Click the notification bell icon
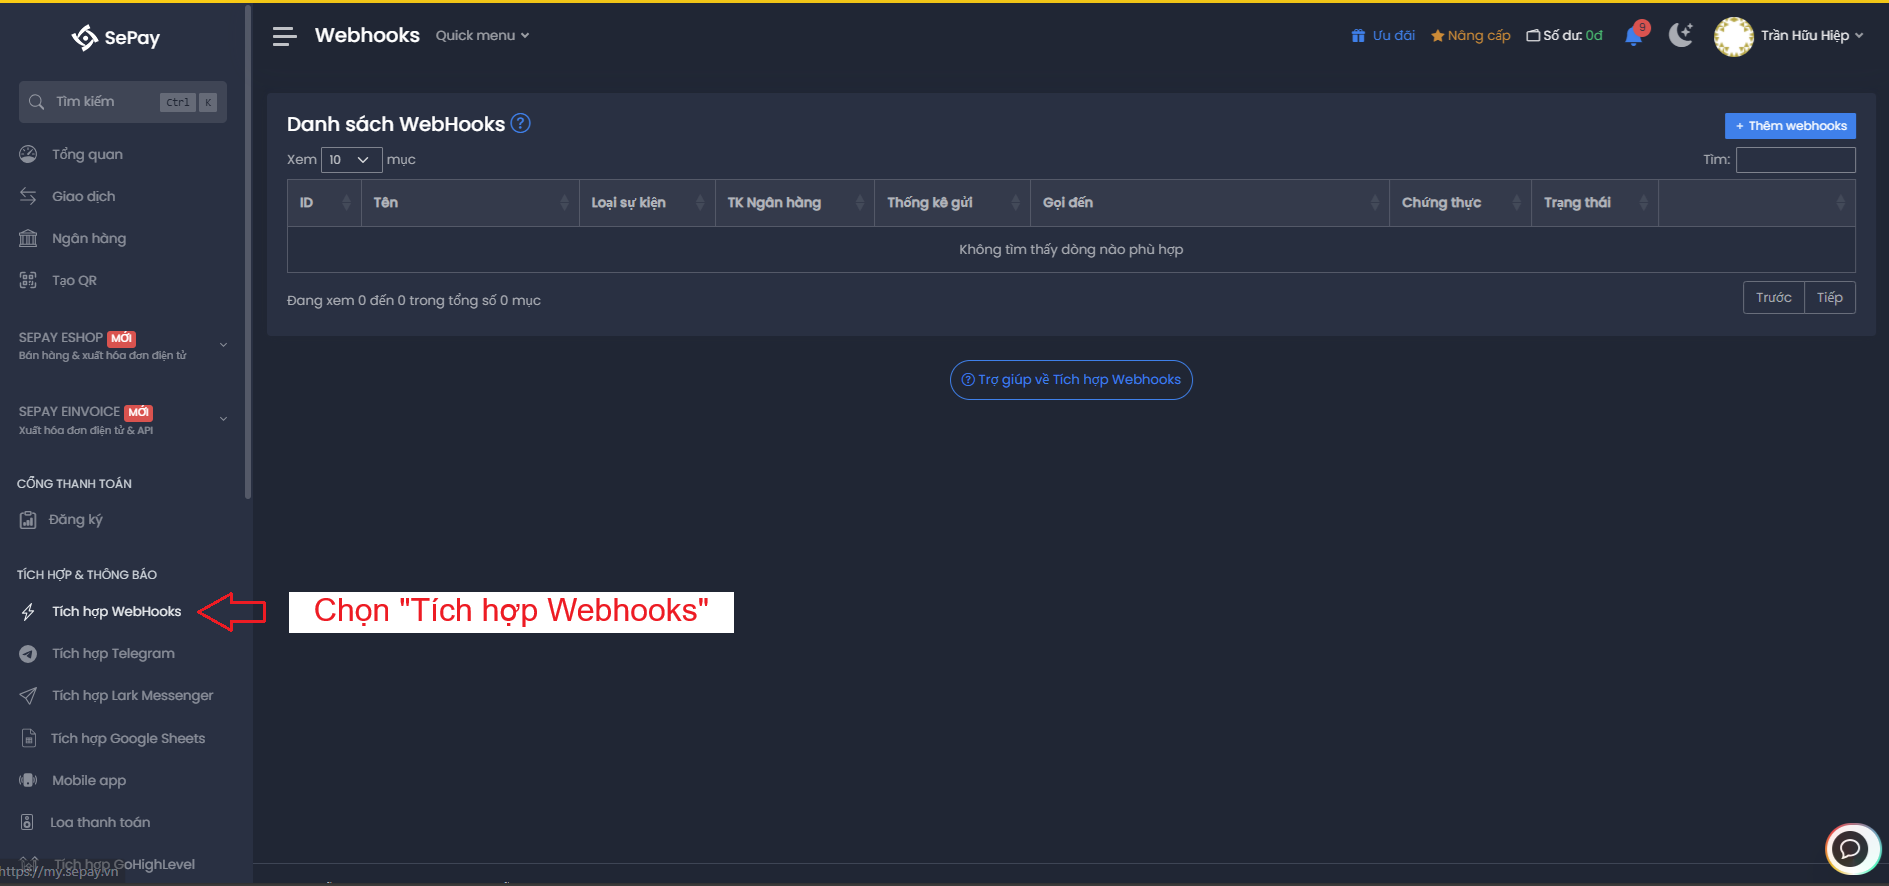Viewport: 1889px width, 886px height. pyautogui.click(x=1634, y=36)
